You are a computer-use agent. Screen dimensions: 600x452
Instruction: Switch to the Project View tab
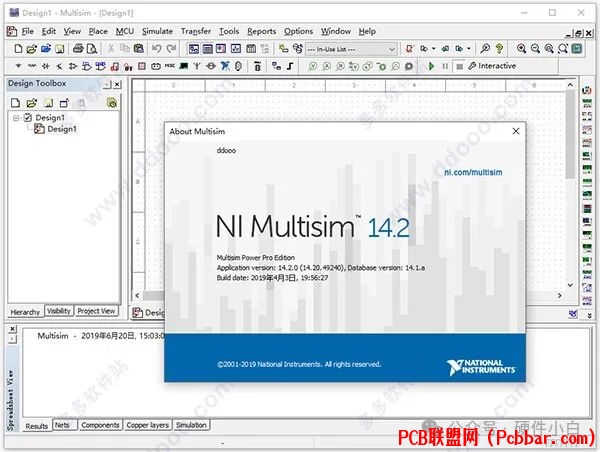96,311
